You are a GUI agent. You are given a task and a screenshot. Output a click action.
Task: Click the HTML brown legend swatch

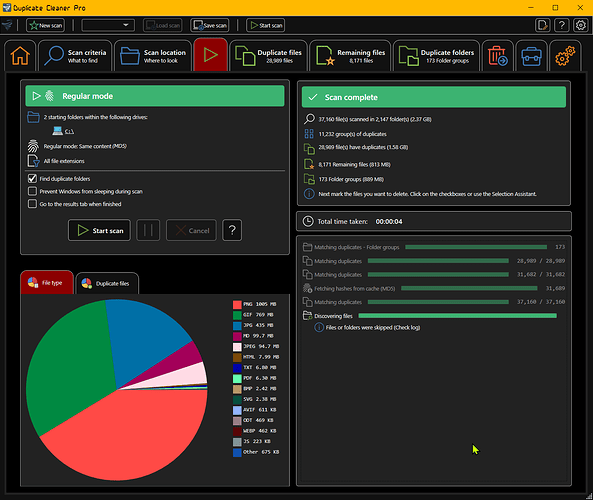[x=237, y=357]
